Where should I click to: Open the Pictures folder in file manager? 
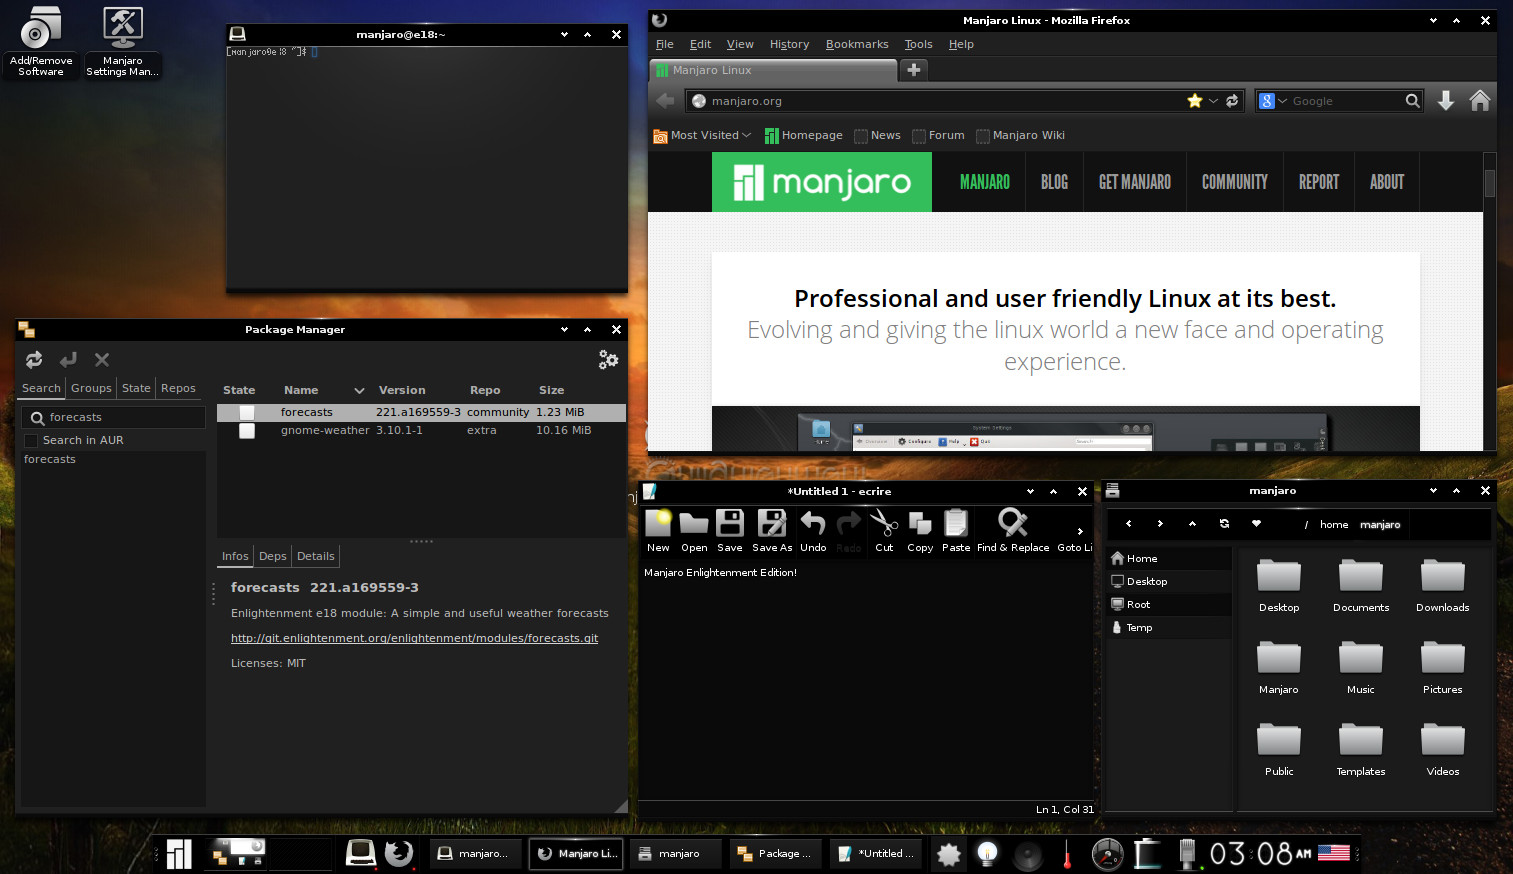(x=1443, y=668)
